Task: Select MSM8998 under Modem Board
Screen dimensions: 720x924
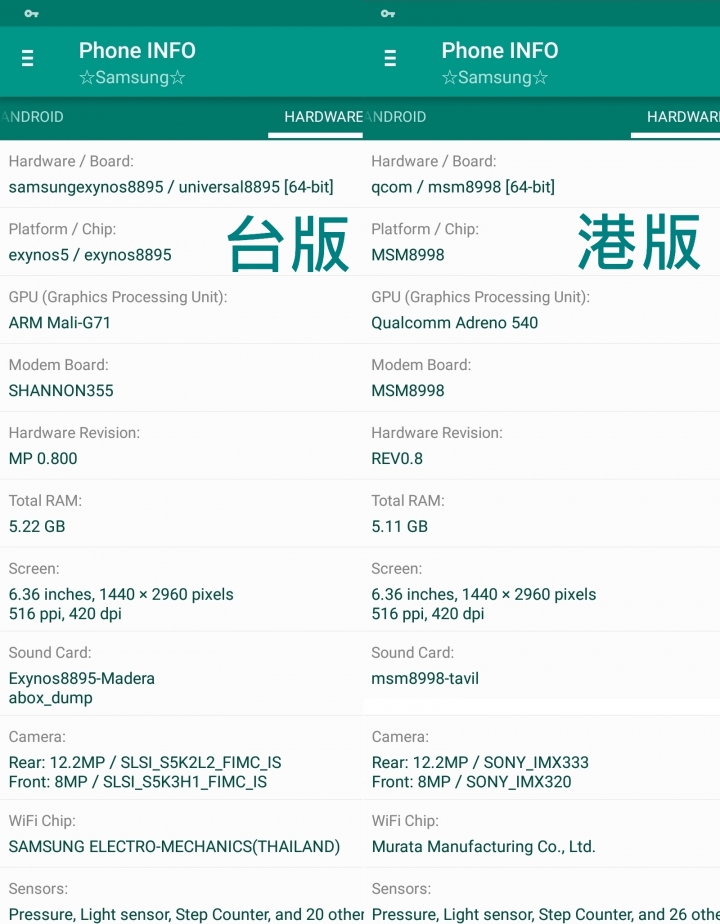Action: tap(408, 391)
